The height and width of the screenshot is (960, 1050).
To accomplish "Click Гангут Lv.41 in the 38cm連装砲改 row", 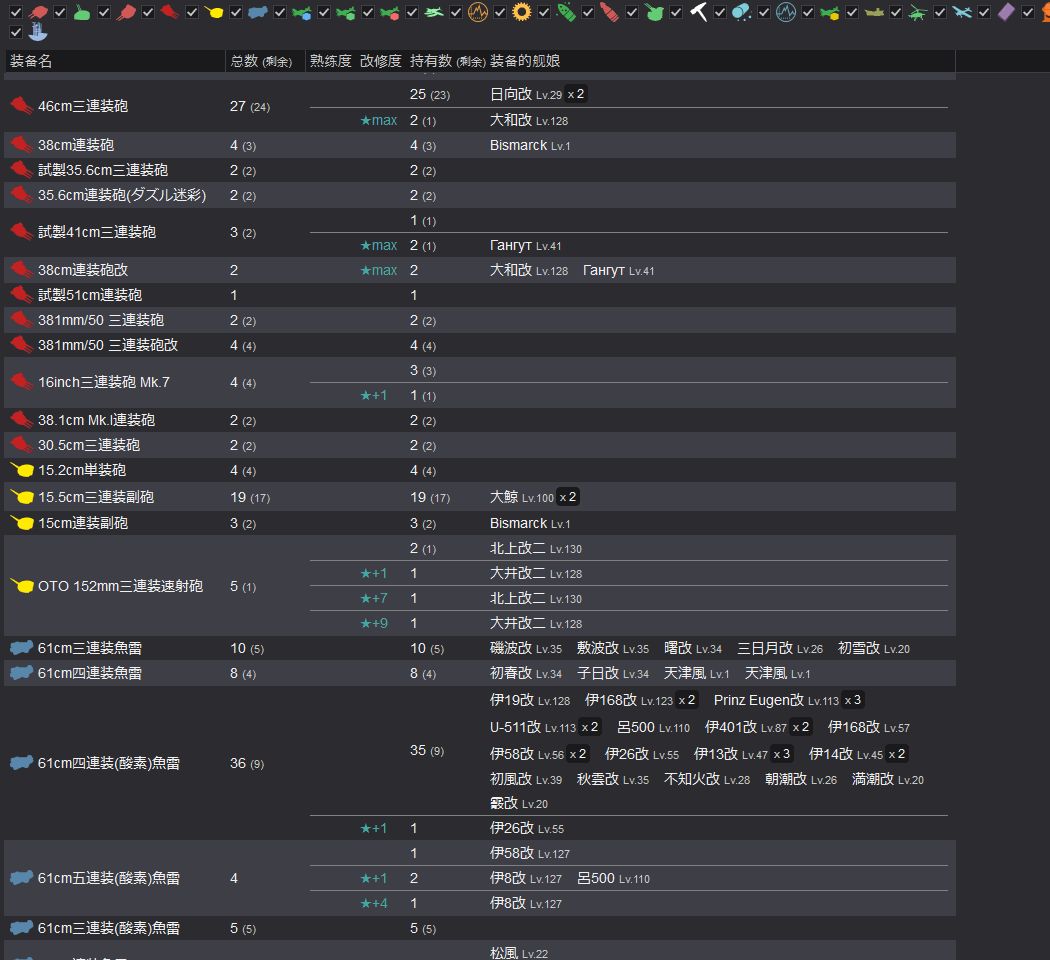I will click(x=618, y=270).
